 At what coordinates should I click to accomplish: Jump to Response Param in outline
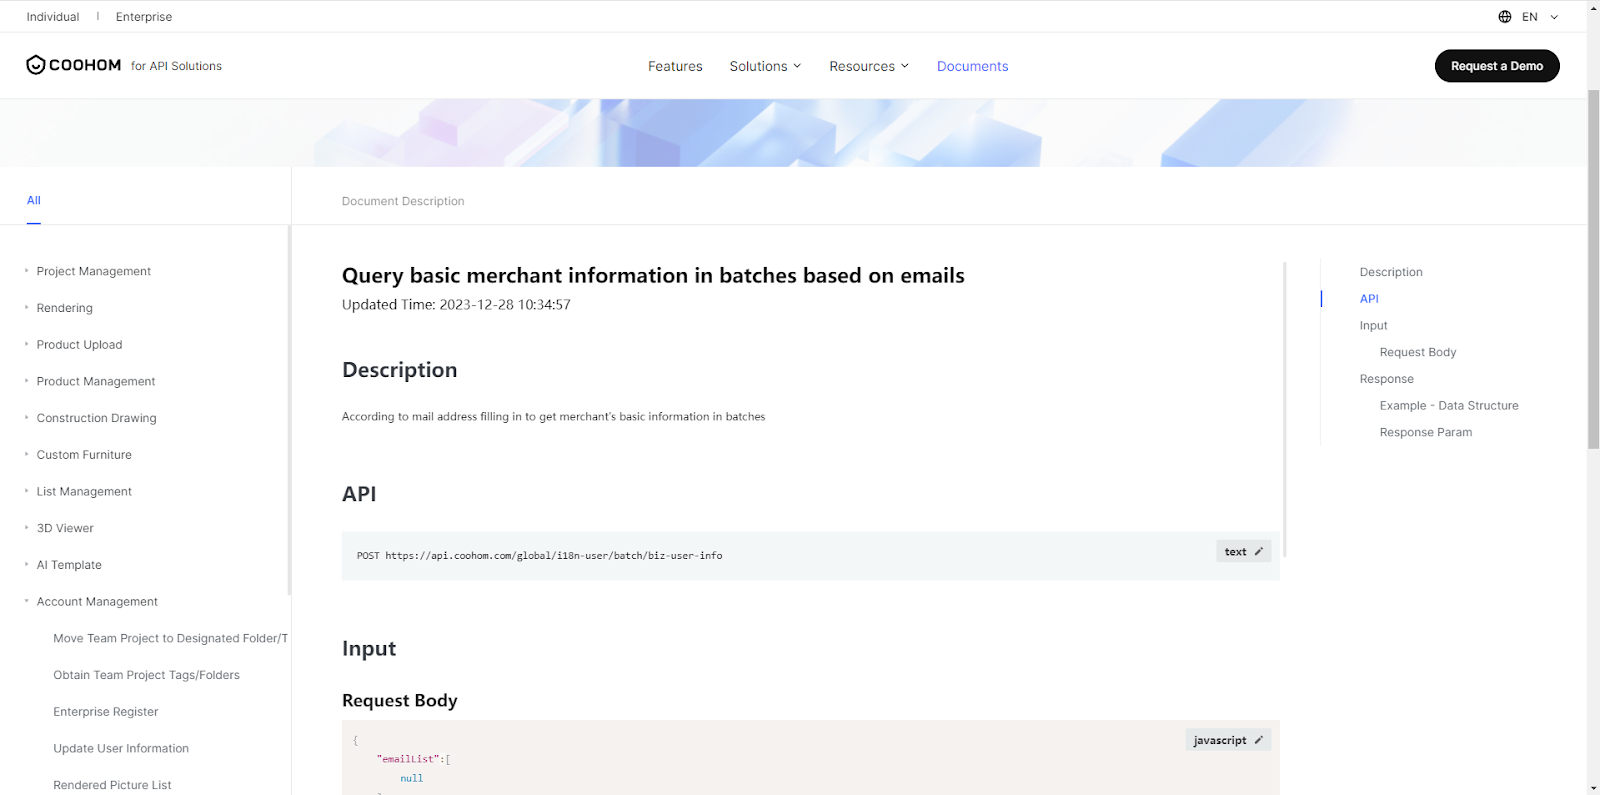pos(1425,433)
